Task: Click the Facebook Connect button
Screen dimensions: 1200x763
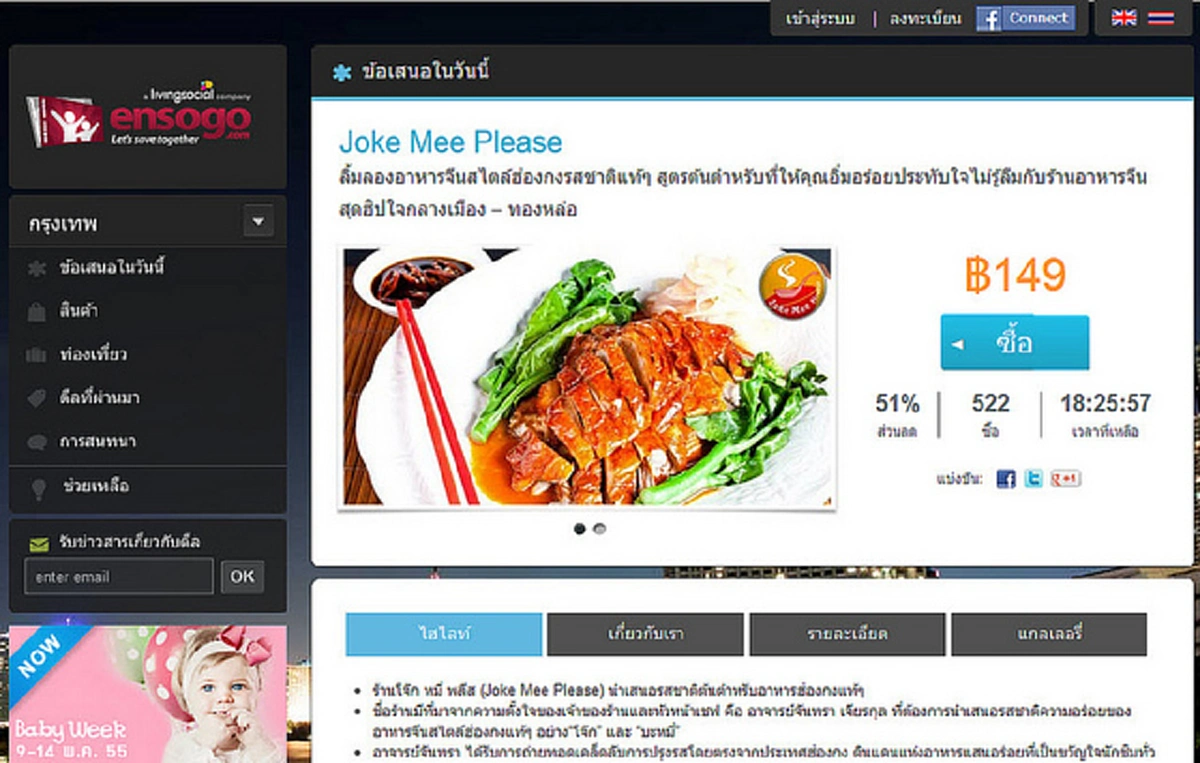Action: pos(1026,18)
